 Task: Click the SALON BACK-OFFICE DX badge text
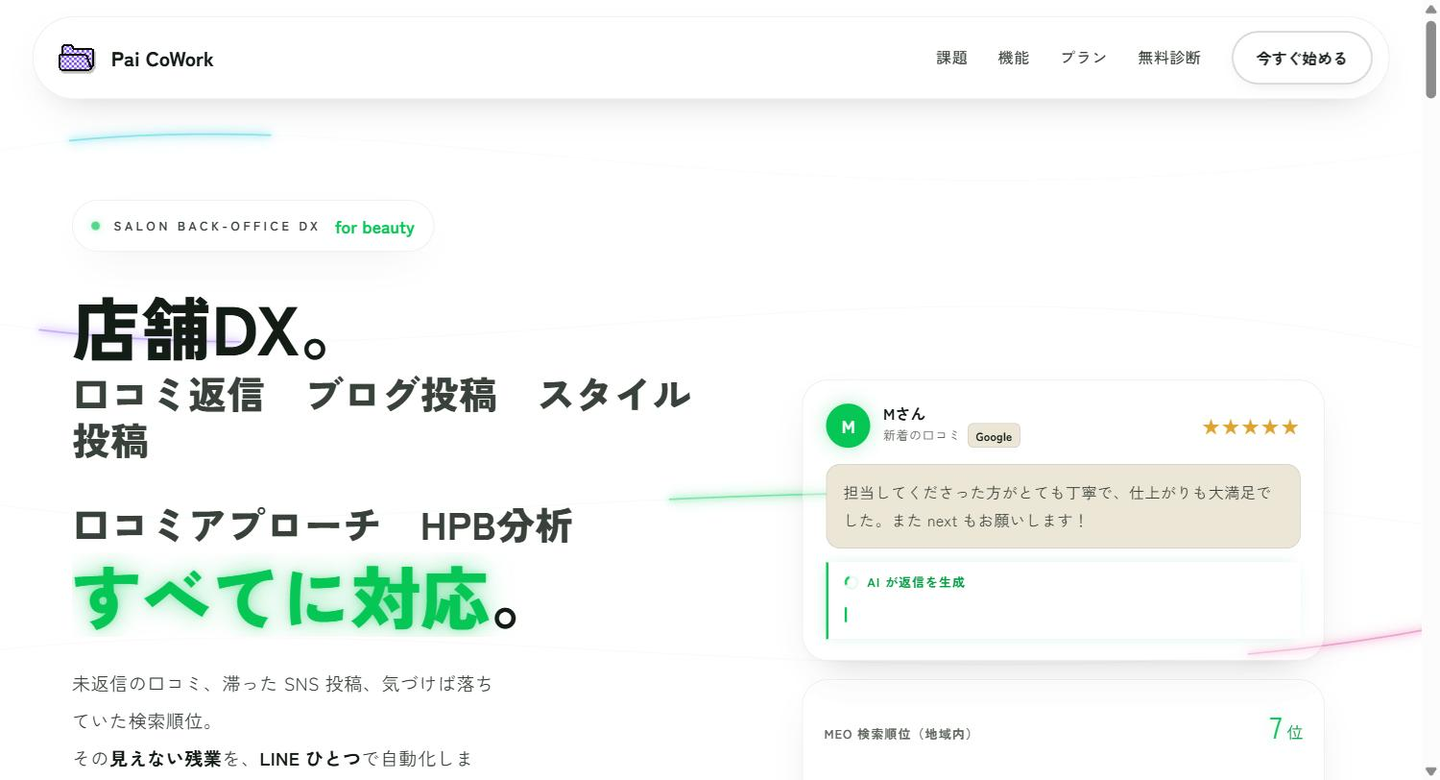coord(217,227)
